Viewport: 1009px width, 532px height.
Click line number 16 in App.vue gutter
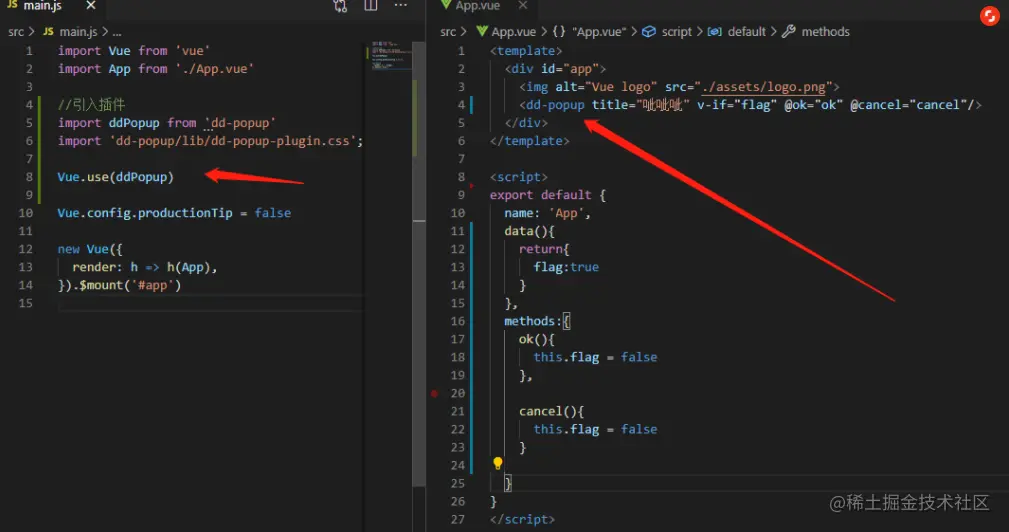click(x=458, y=321)
